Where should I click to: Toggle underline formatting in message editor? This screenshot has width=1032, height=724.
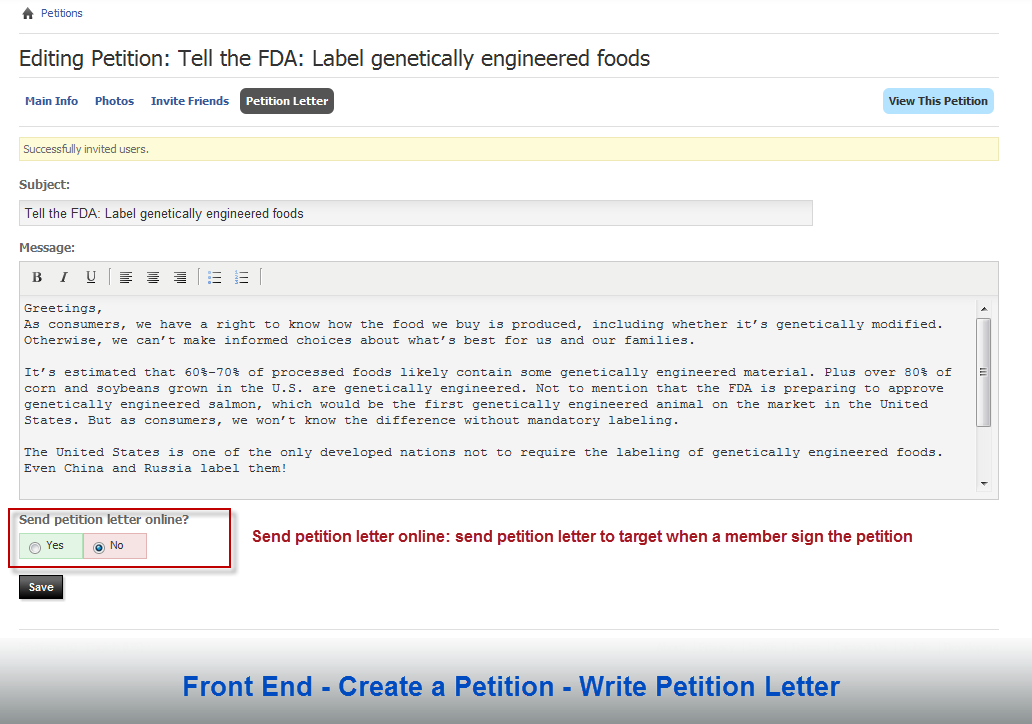(91, 277)
